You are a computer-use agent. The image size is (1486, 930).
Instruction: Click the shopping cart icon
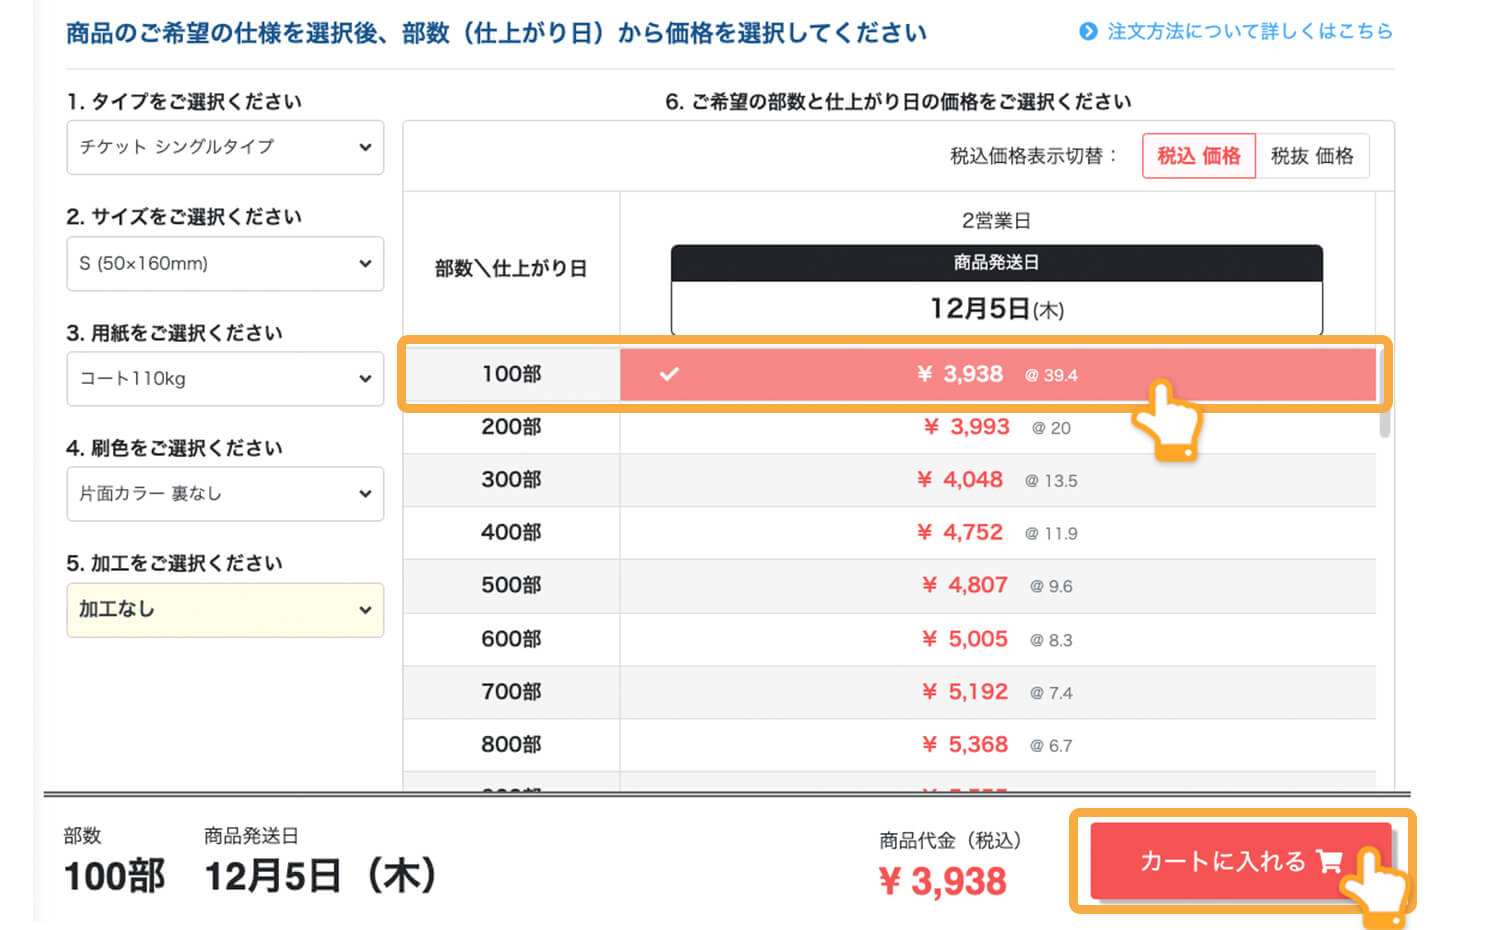1329,861
